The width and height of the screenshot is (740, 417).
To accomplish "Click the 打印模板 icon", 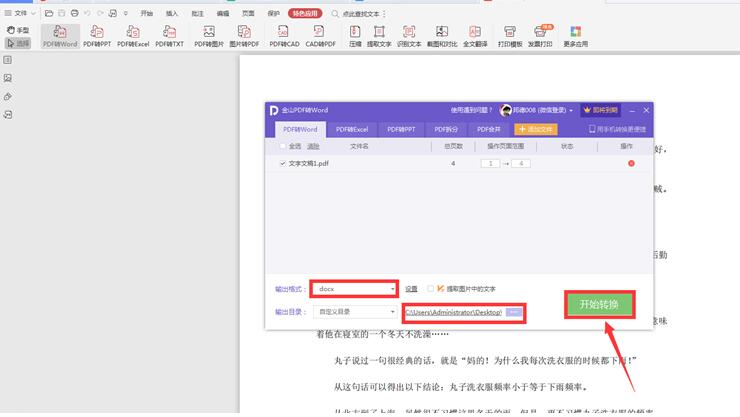I will pos(510,36).
